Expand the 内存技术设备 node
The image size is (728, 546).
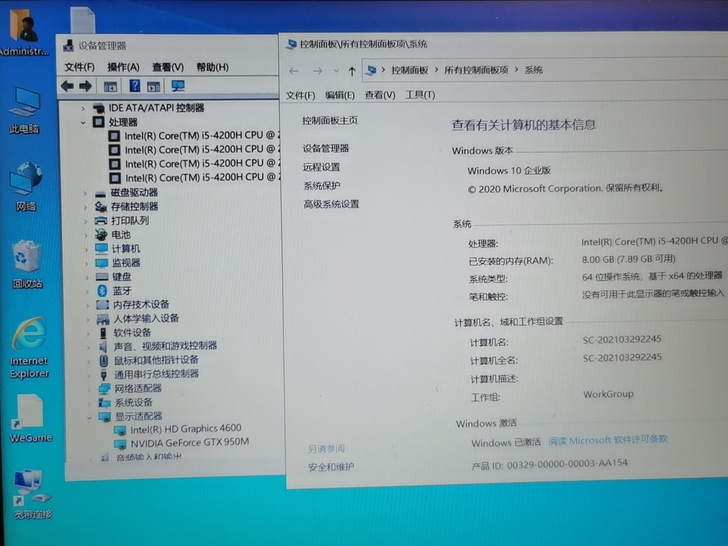87,306
